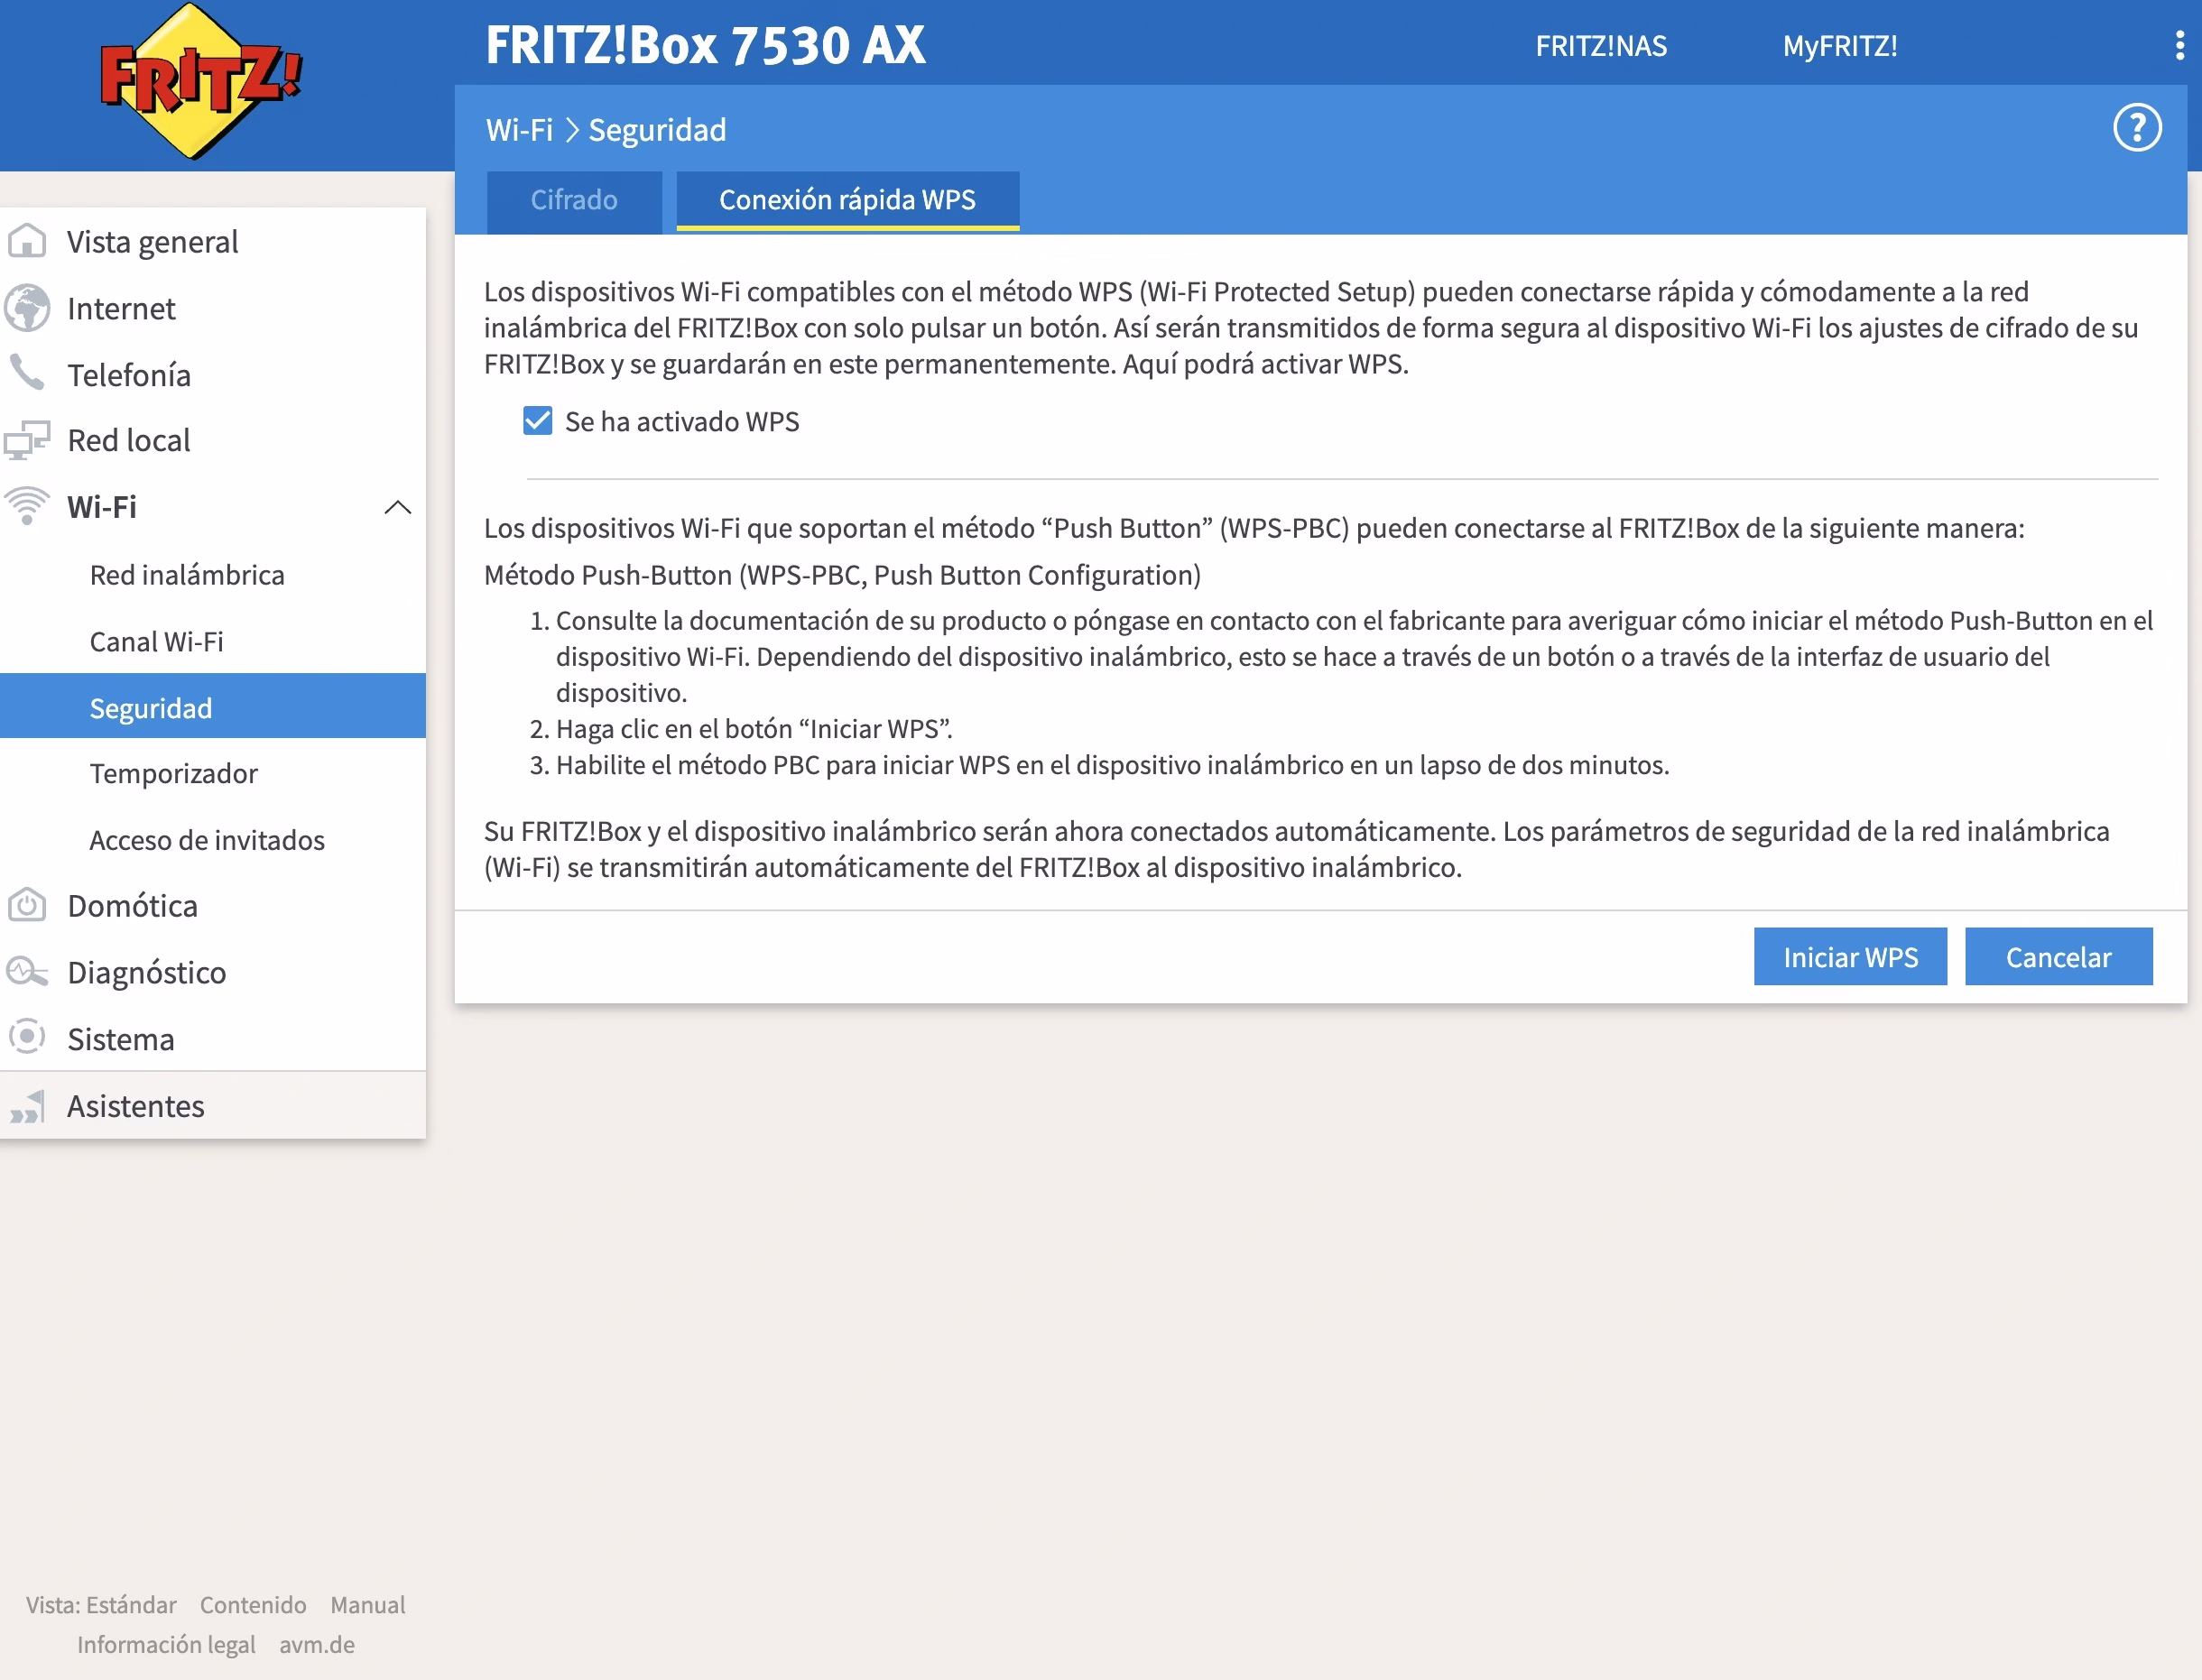Click the Vista: Estándar footer link
The height and width of the screenshot is (1680, 2202).
coord(101,1604)
